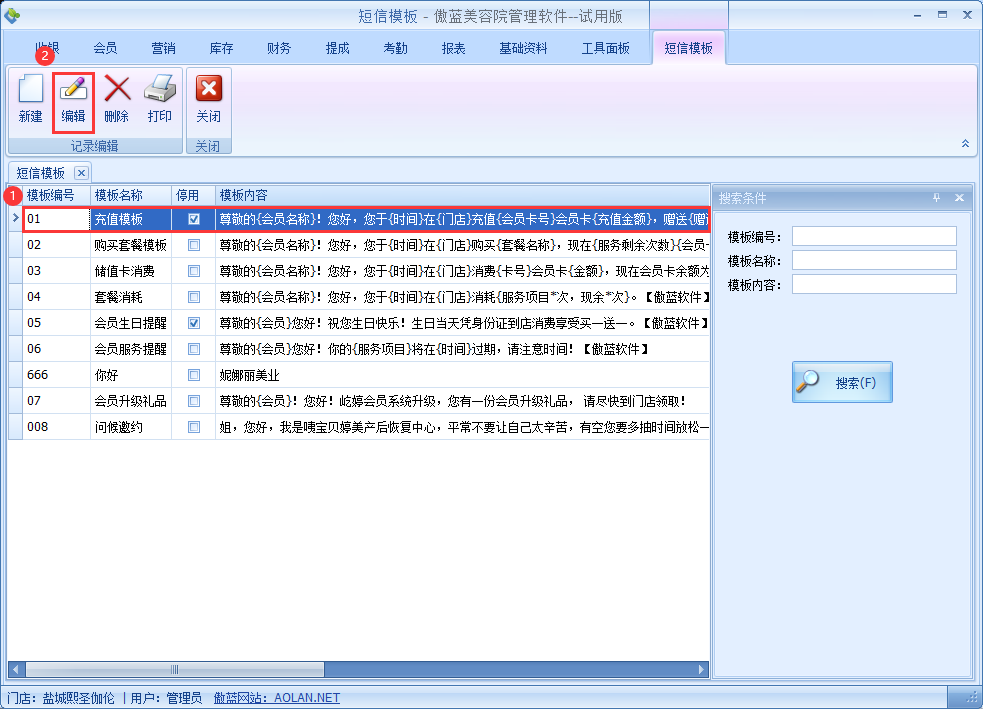Enable 停用 checkbox for 问候邀约 row
Image resolution: width=983 pixels, height=709 pixels.
pos(194,427)
